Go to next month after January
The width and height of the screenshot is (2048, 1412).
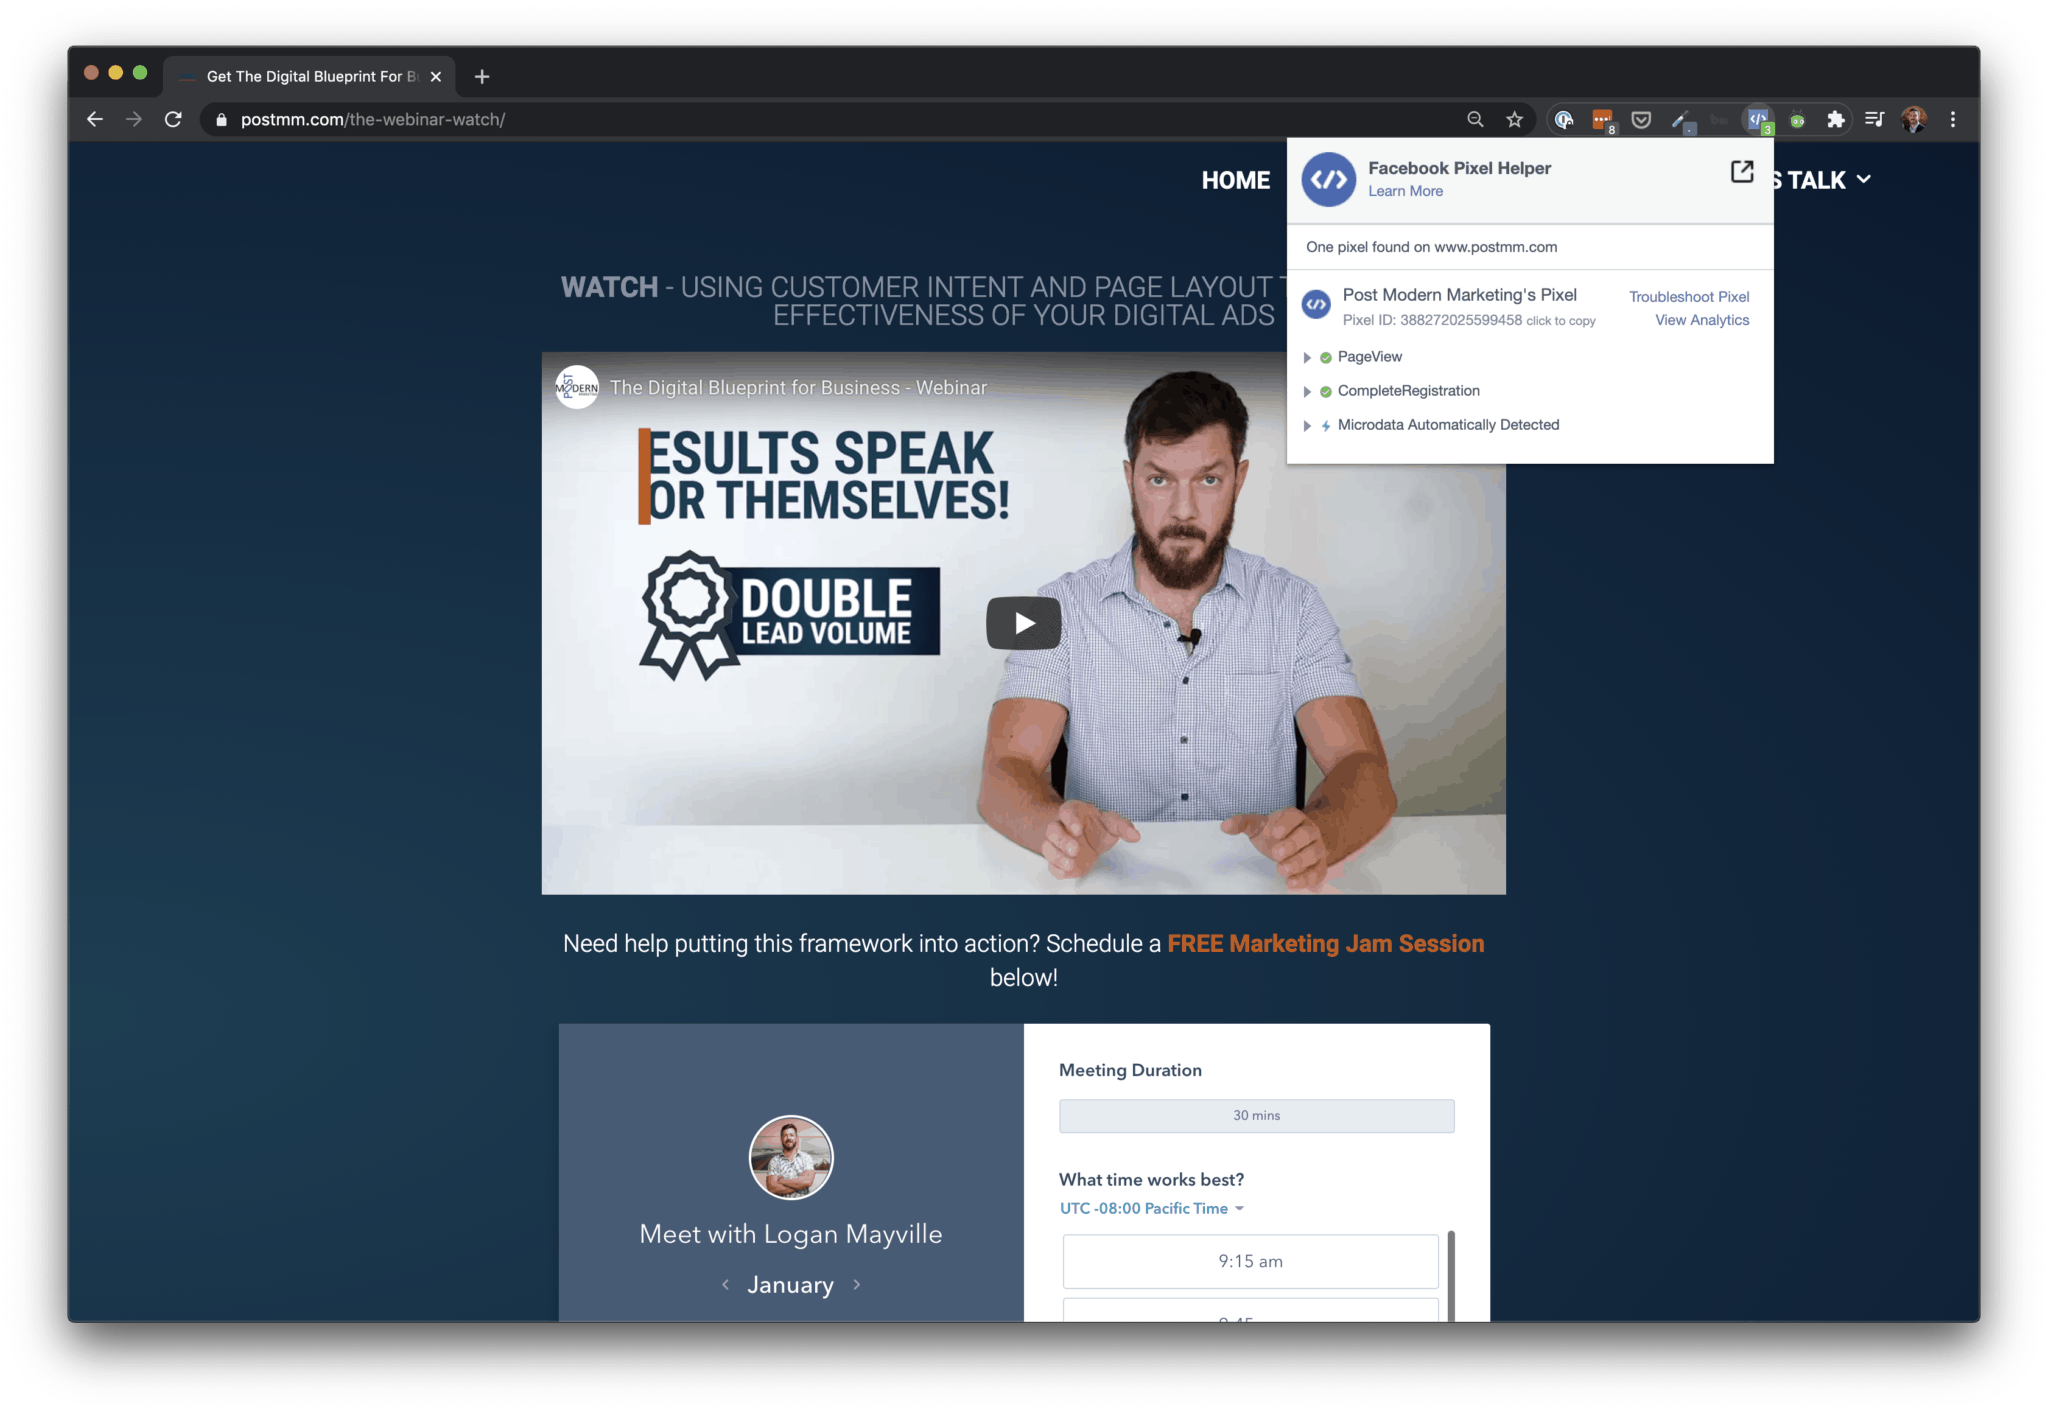[x=857, y=1285]
